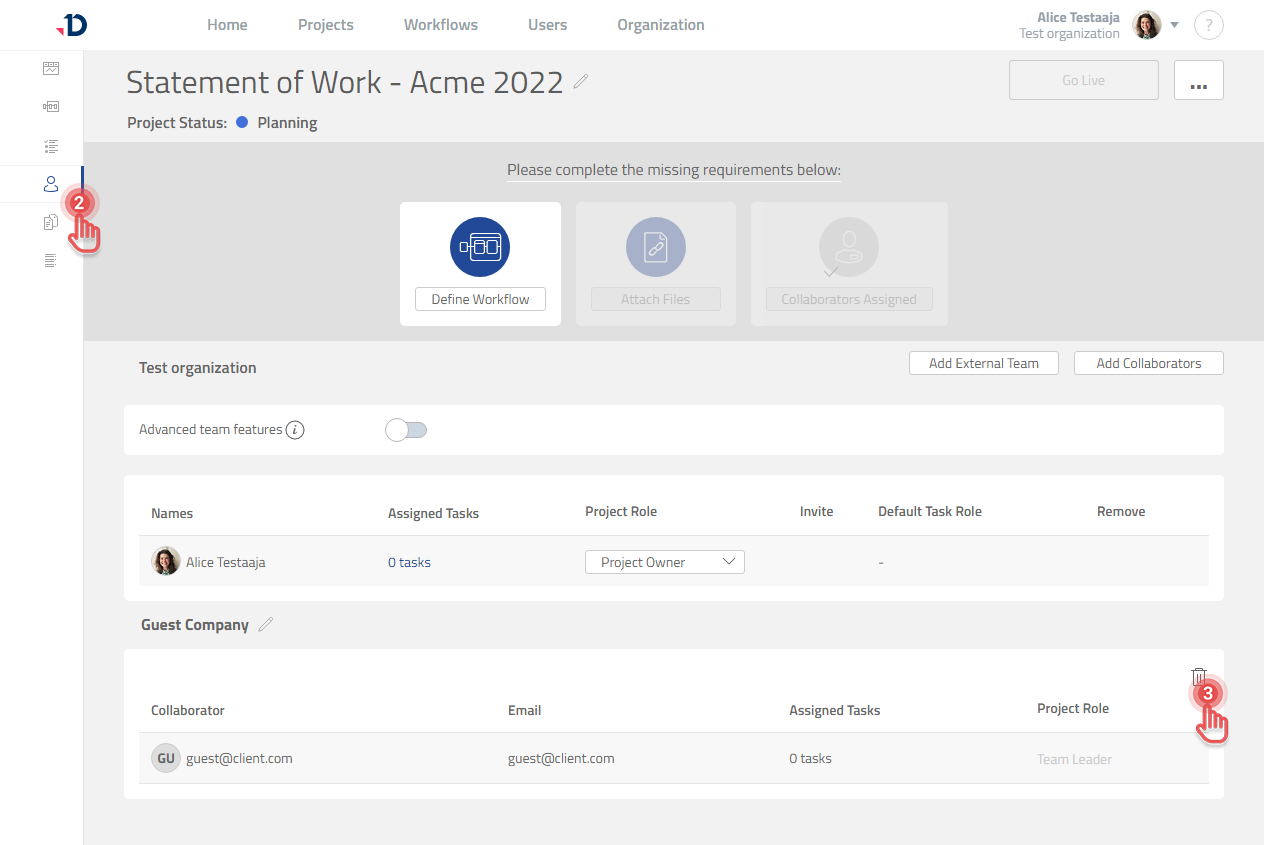Click the Define Workflow button
Image resolution: width=1264 pixels, height=845 pixels.
click(x=480, y=299)
